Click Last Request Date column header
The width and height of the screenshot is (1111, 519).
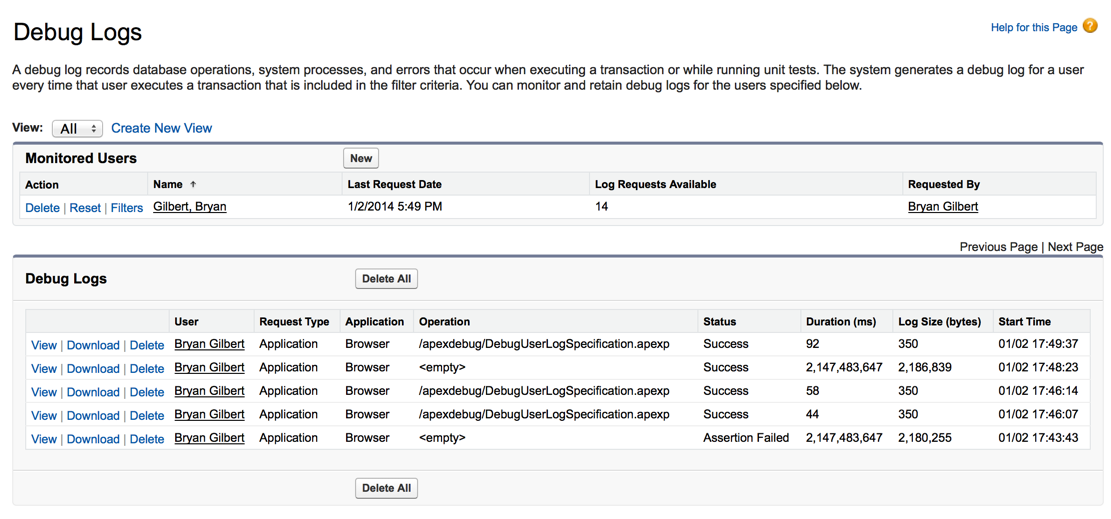point(395,184)
